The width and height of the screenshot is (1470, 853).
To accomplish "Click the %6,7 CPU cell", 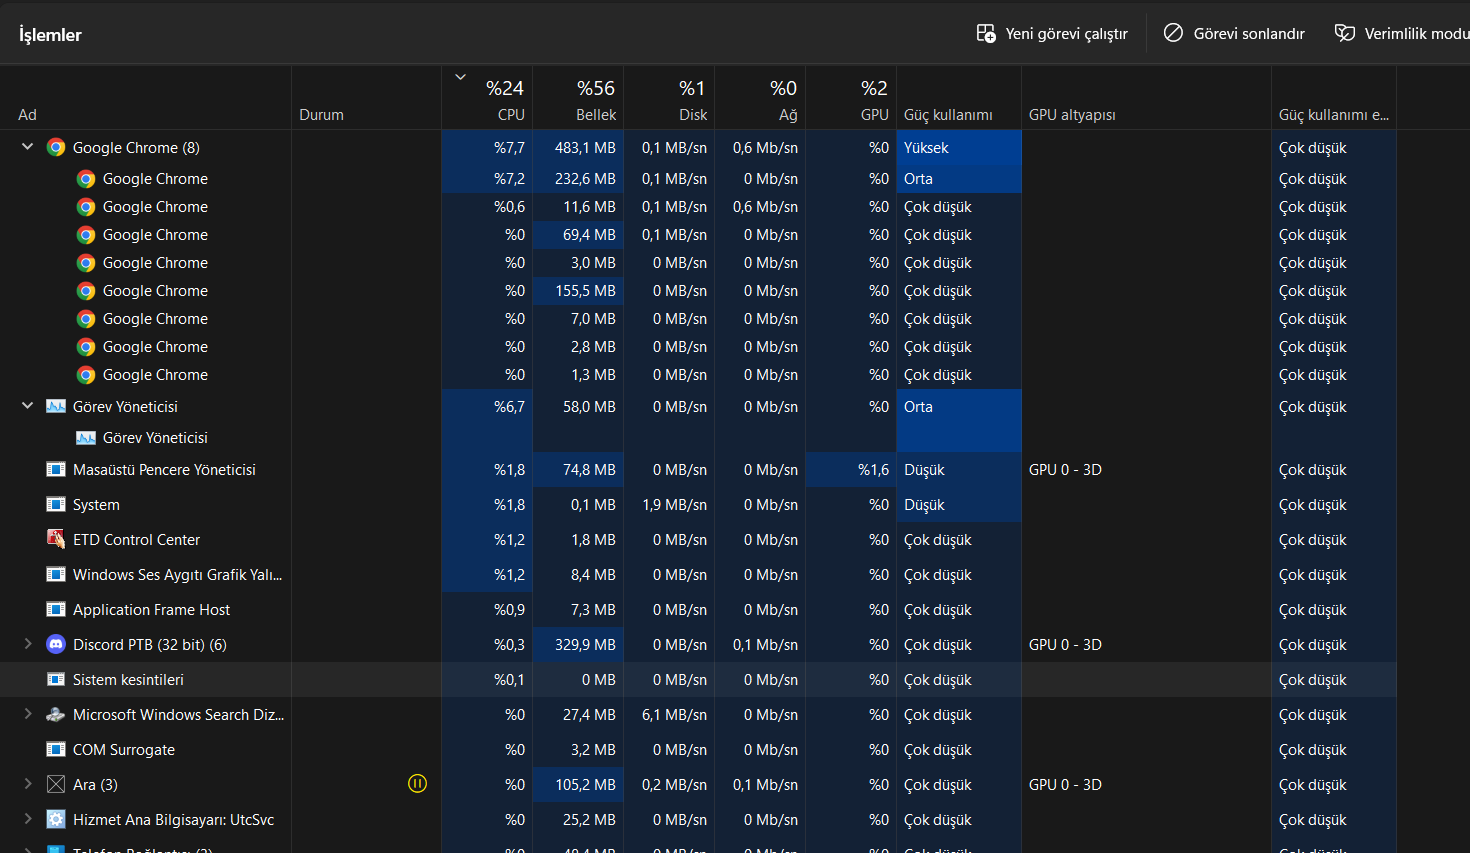I will coord(487,407).
